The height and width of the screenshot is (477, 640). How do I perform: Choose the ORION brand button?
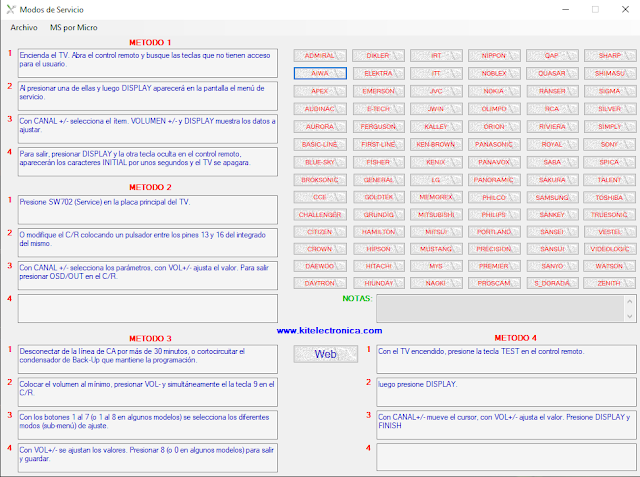click(494, 126)
